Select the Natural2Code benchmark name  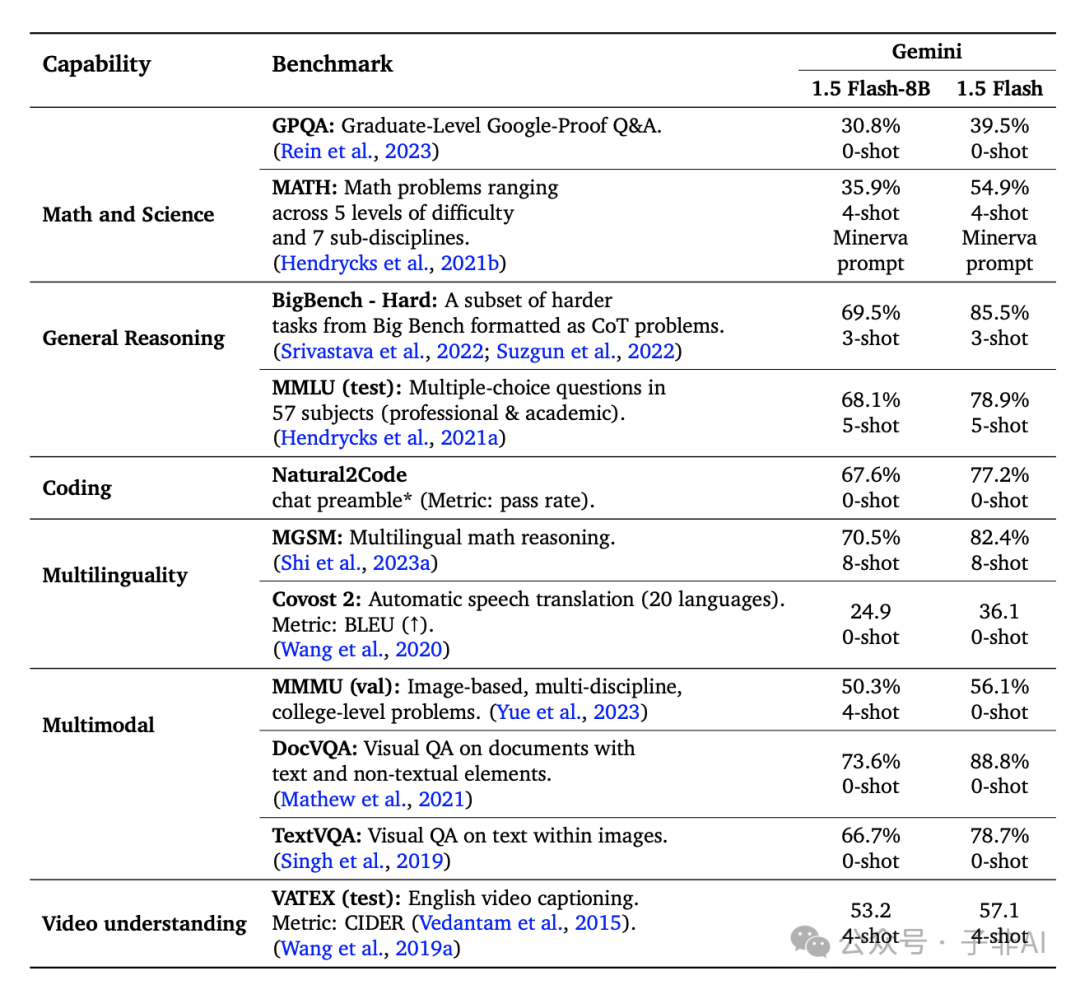click(339, 474)
